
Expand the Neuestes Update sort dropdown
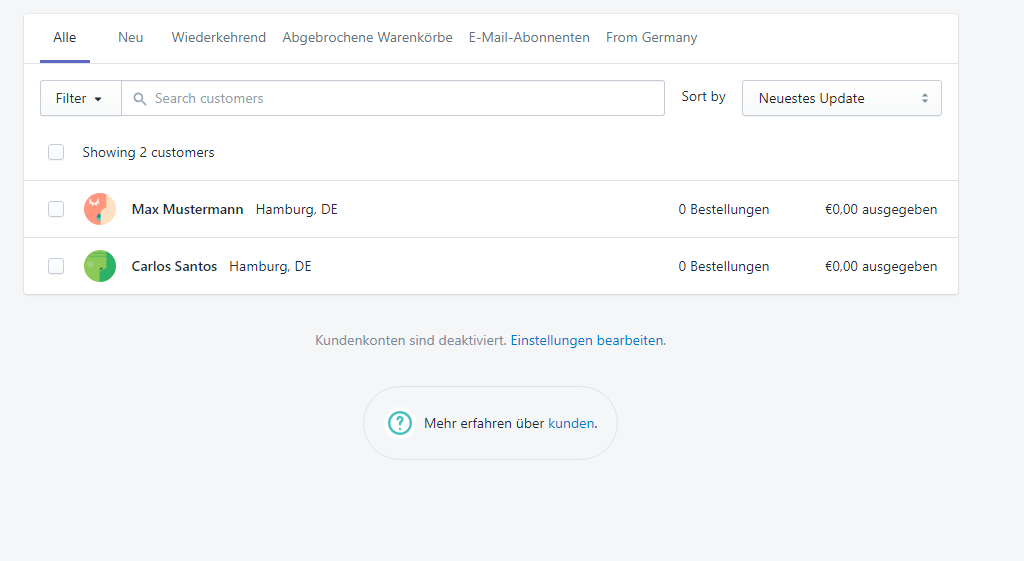(x=841, y=98)
